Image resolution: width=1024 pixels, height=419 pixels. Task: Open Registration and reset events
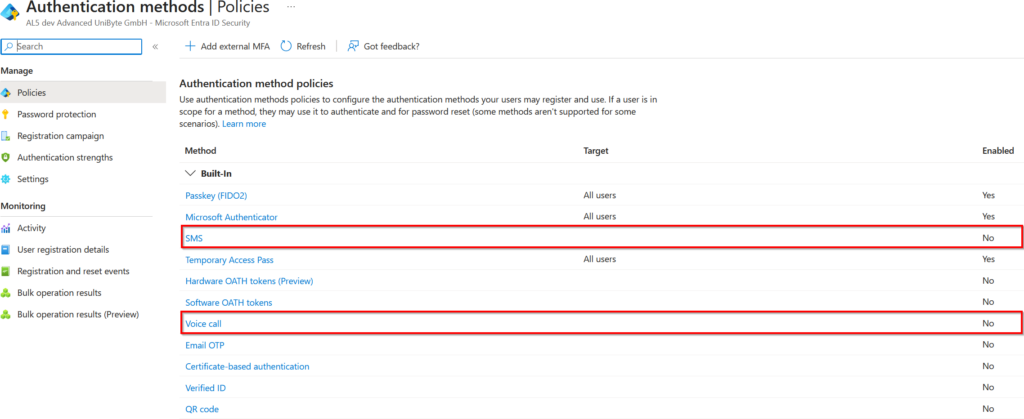(73, 271)
